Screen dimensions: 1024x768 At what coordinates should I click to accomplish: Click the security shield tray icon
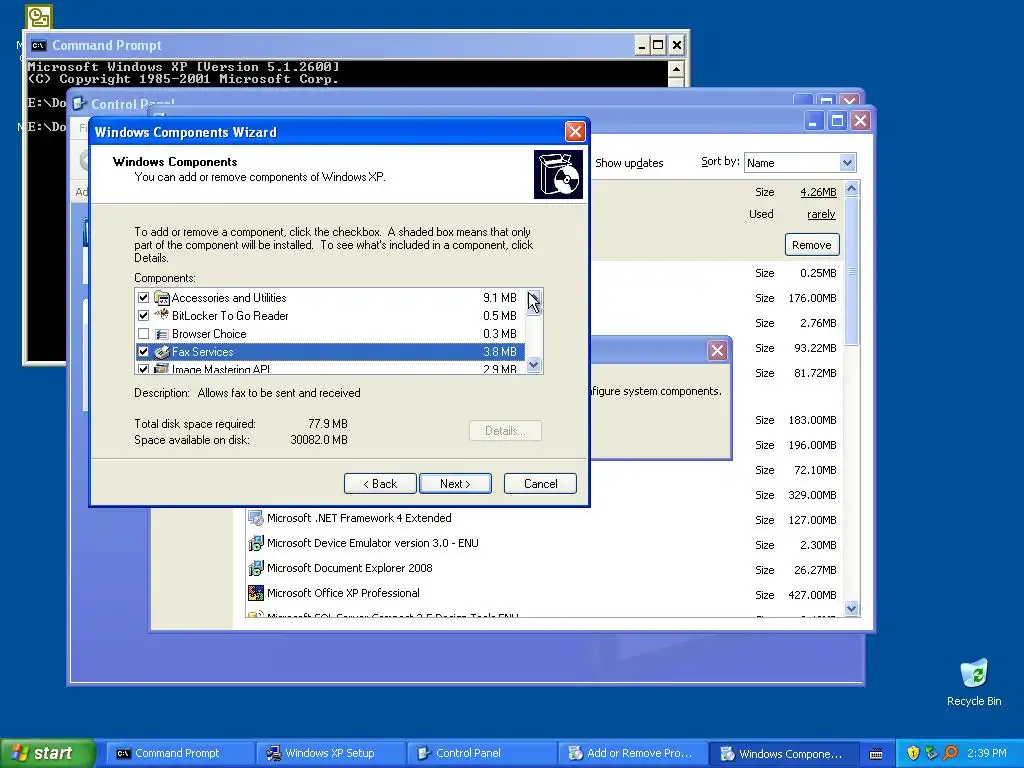(913, 753)
